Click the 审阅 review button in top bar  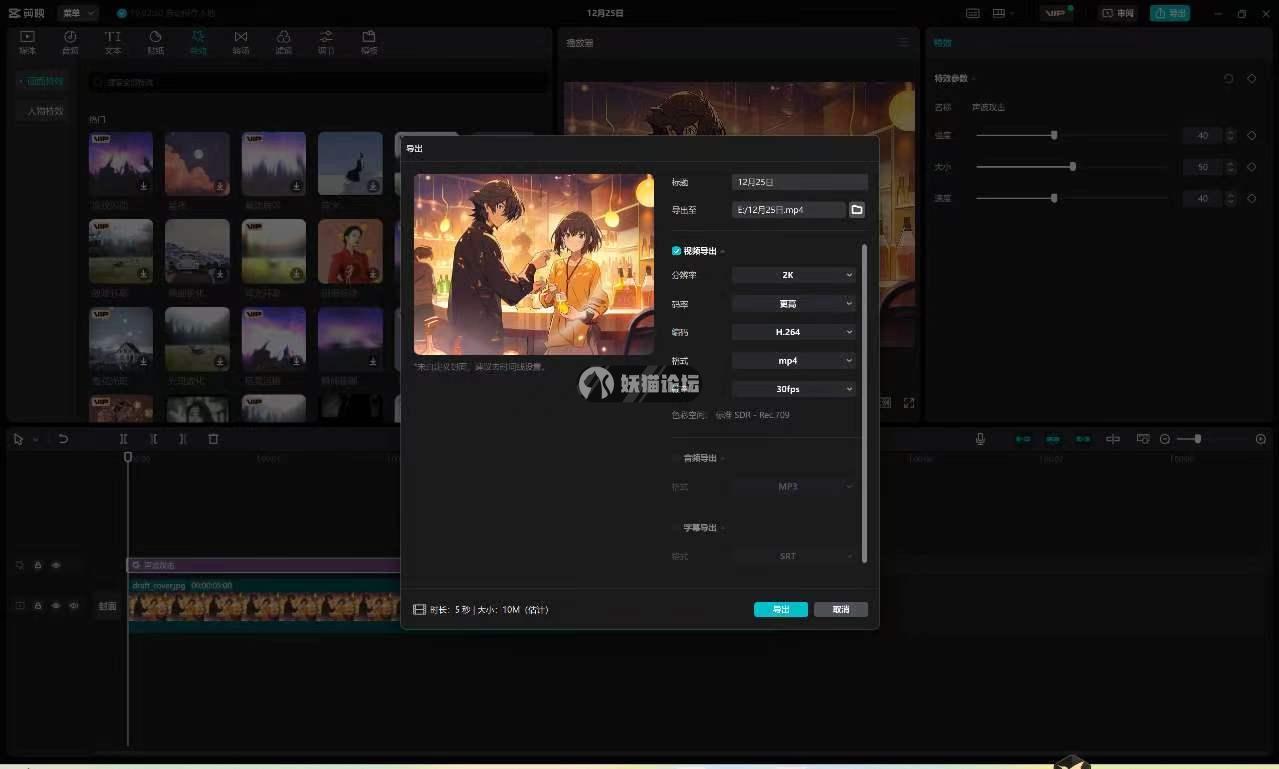click(1118, 13)
